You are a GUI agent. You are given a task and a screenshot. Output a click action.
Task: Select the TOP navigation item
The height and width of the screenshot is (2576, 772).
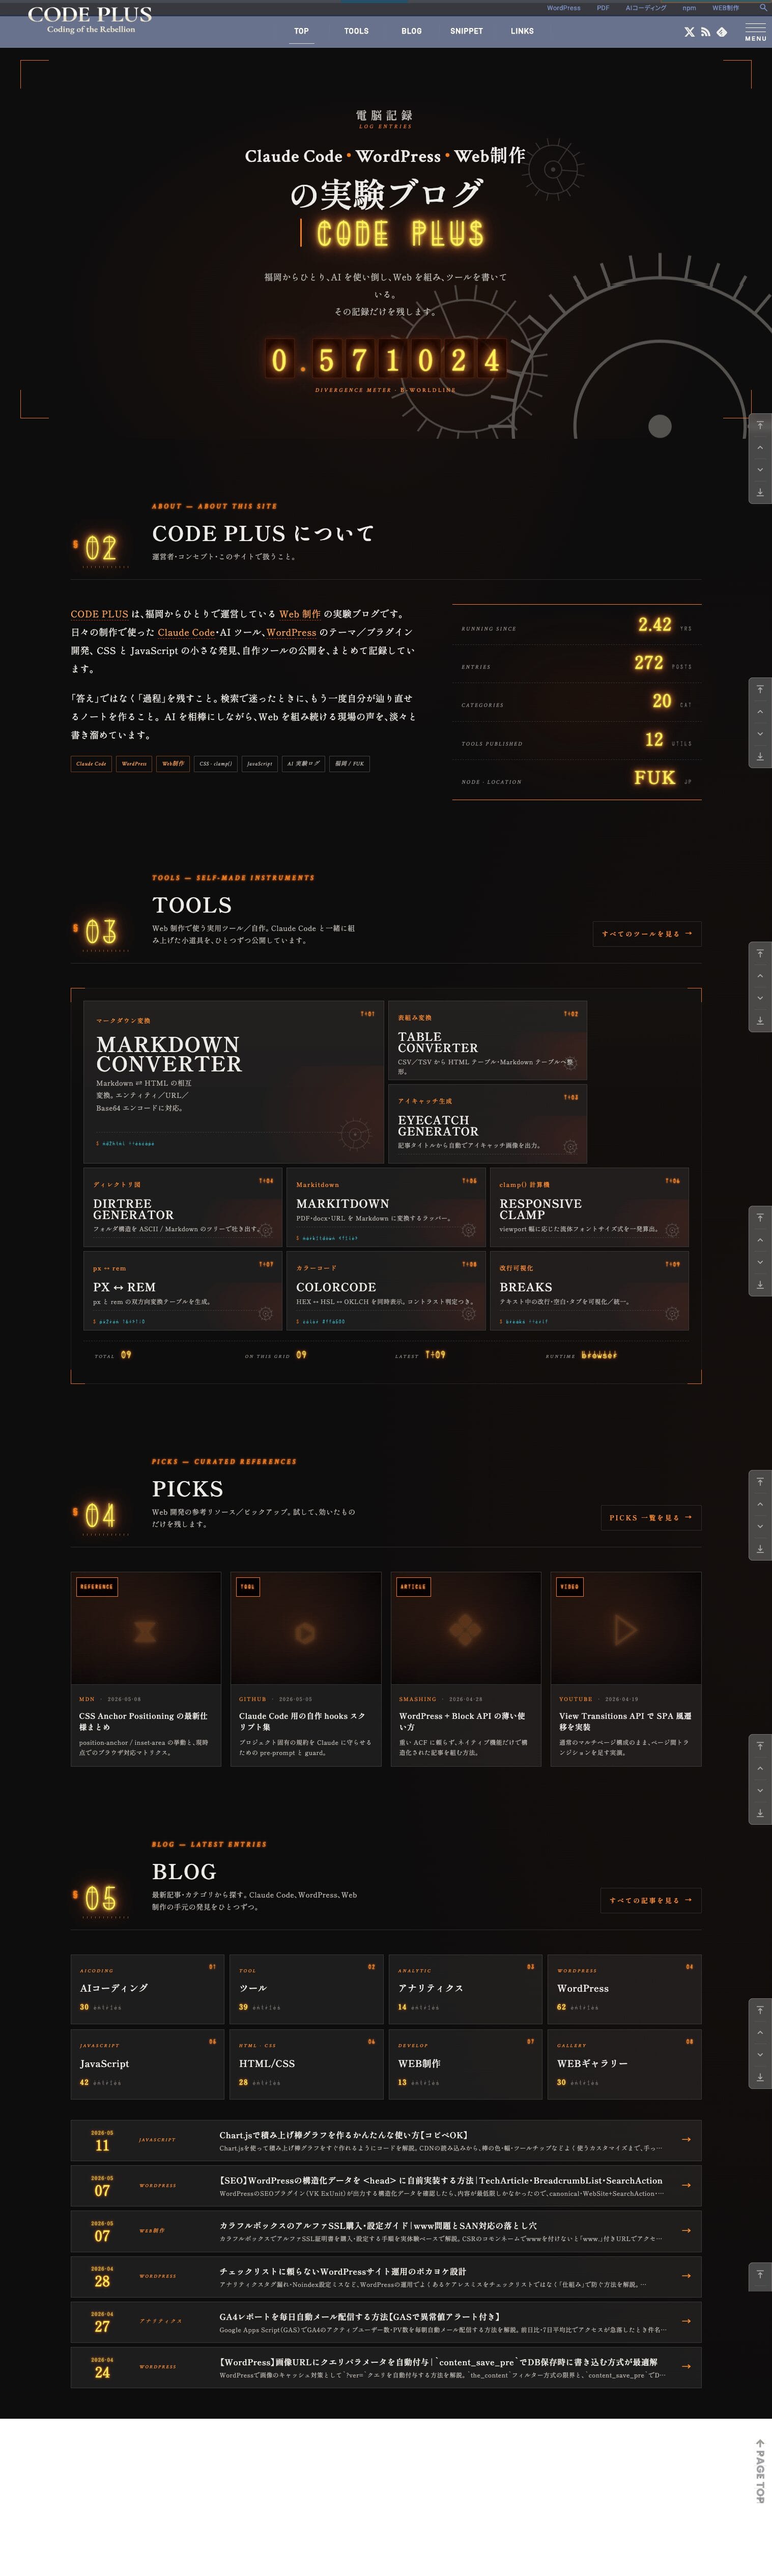point(301,31)
